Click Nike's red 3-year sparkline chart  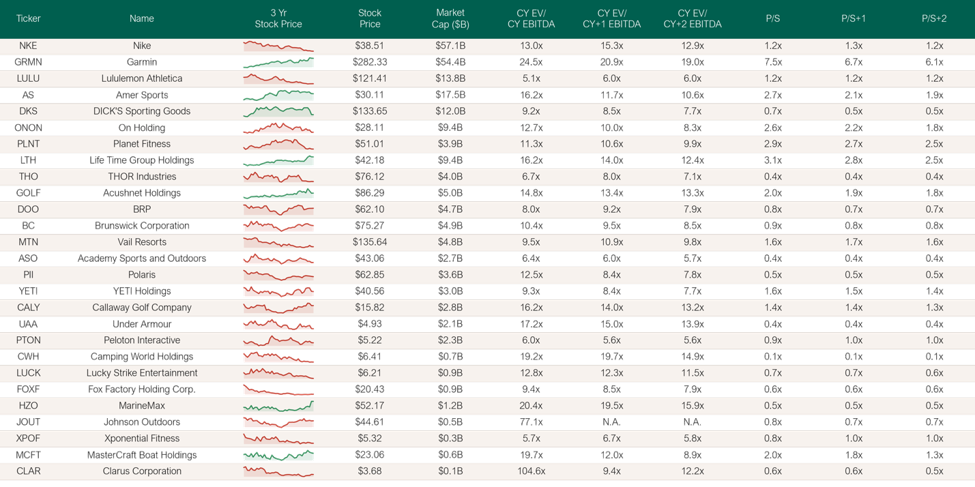tap(279, 46)
